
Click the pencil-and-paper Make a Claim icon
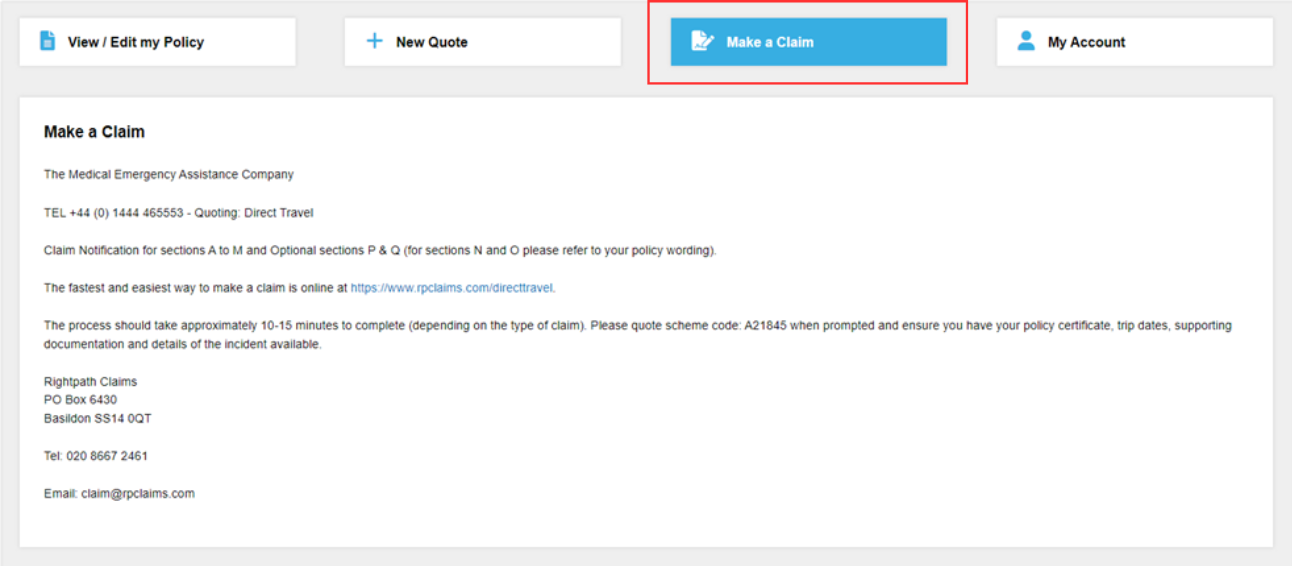pos(702,41)
